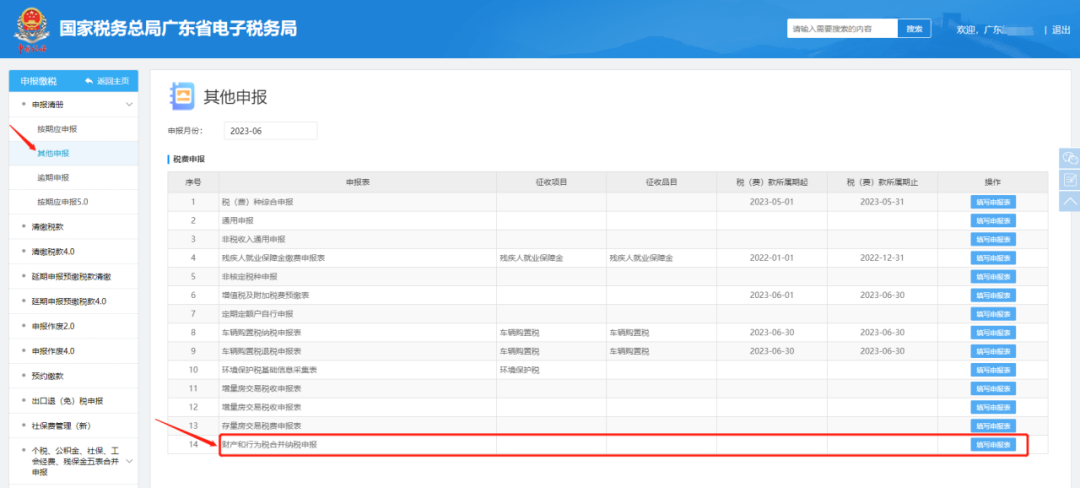Open 延期申报预缴税款4.0 sidebar item
This screenshot has height=488, width=1080.
pyautogui.click(x=69, y=301)
